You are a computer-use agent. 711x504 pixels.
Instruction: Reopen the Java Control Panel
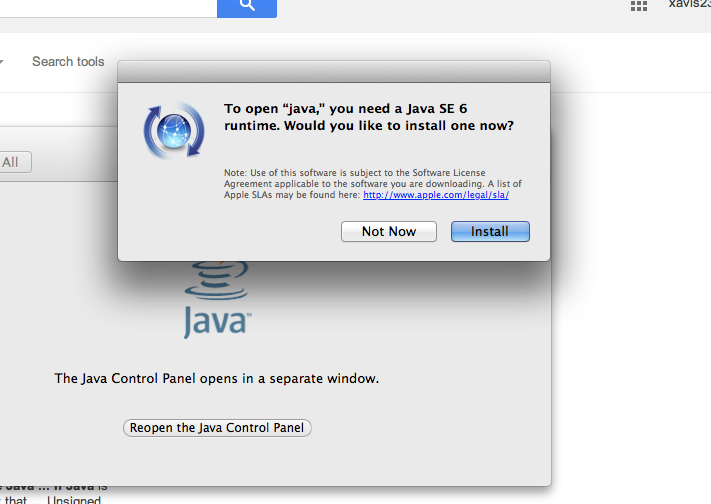[x=217, y=428]
